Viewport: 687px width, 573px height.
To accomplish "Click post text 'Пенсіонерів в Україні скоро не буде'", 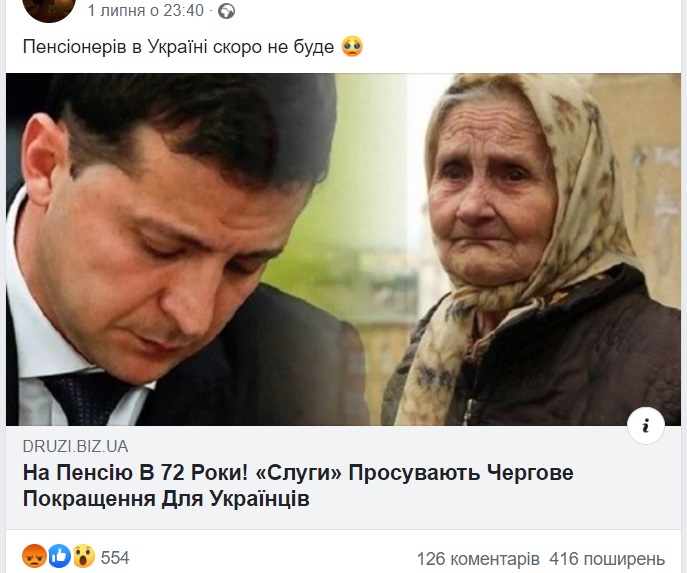I will (178, 47).
